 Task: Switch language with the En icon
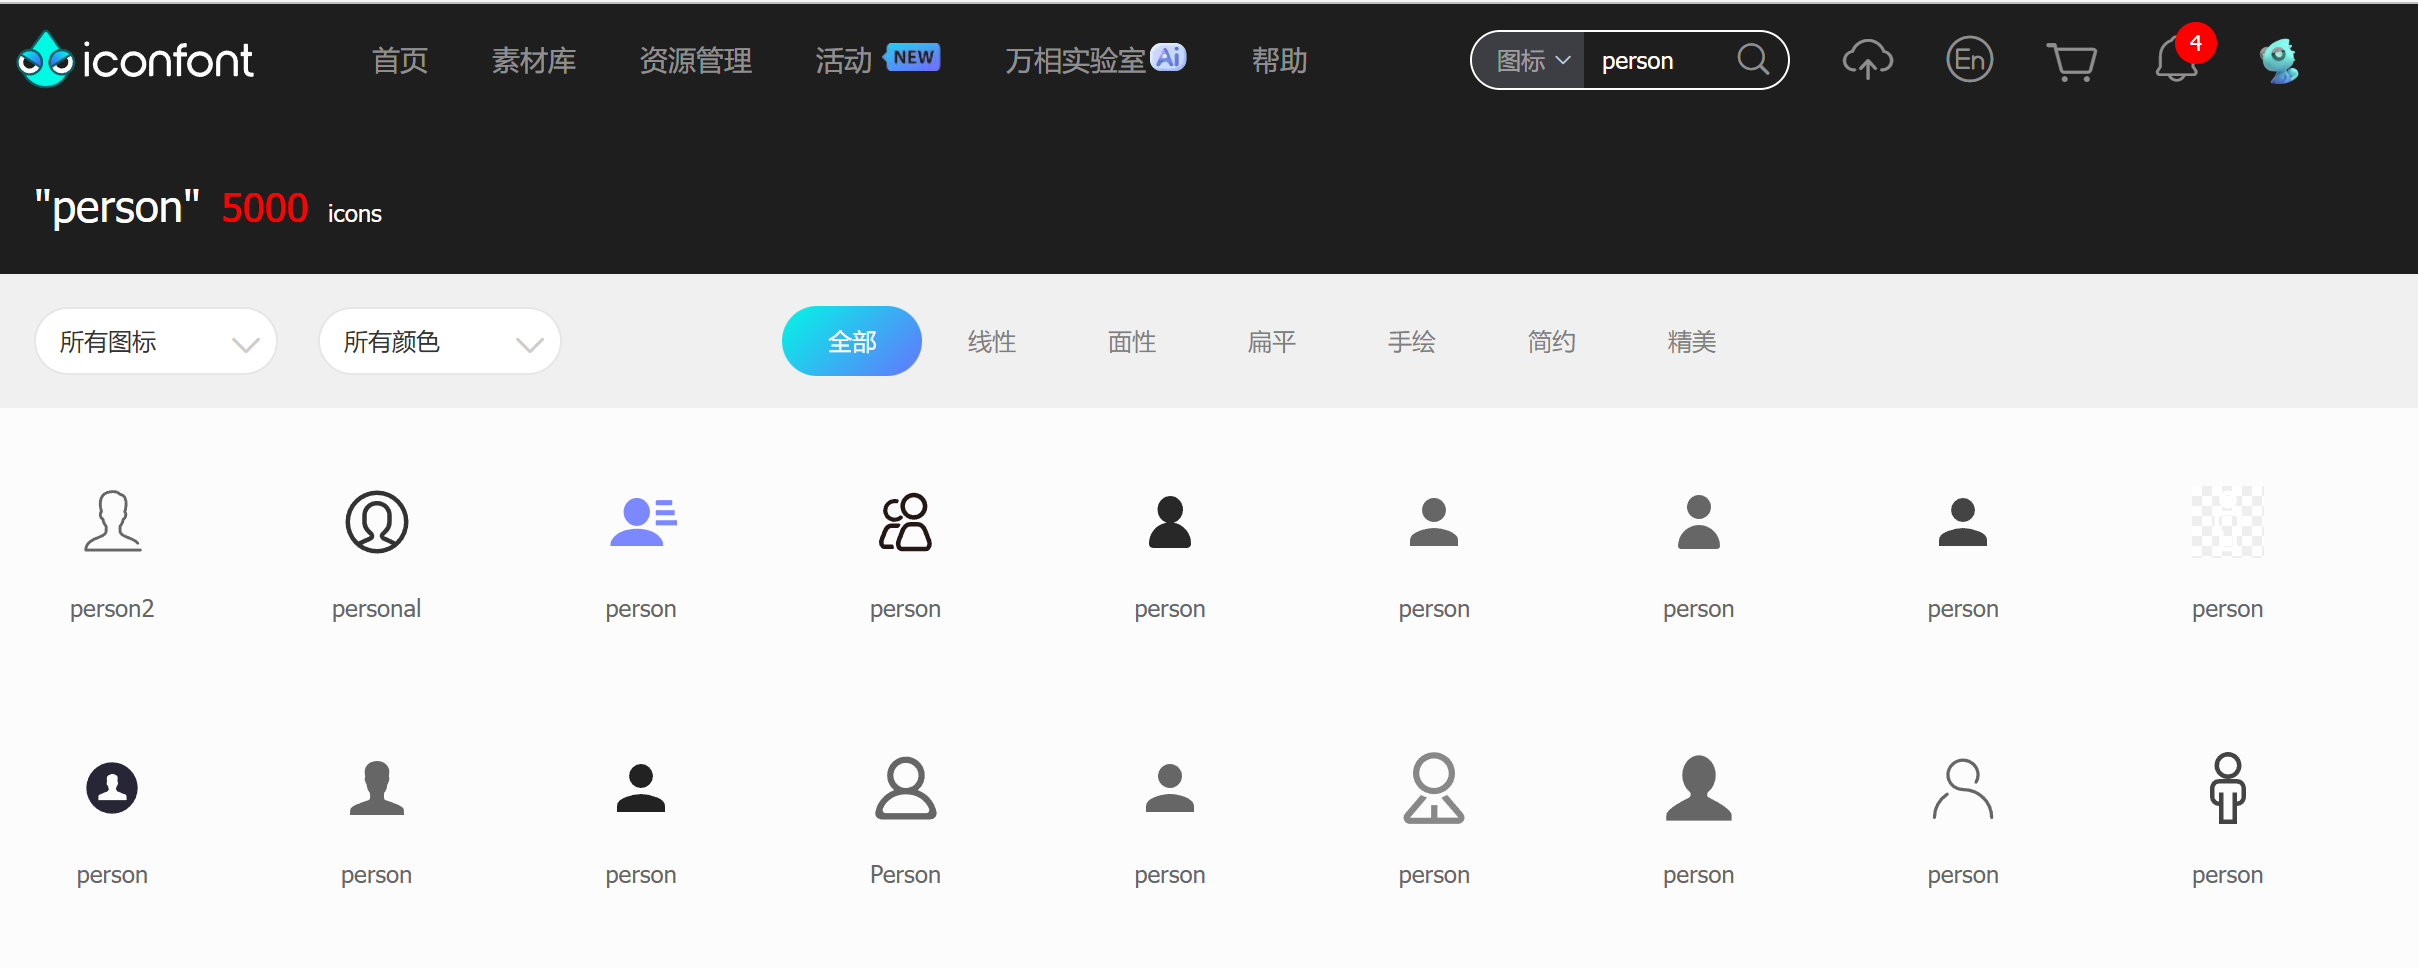(1969, 60)
